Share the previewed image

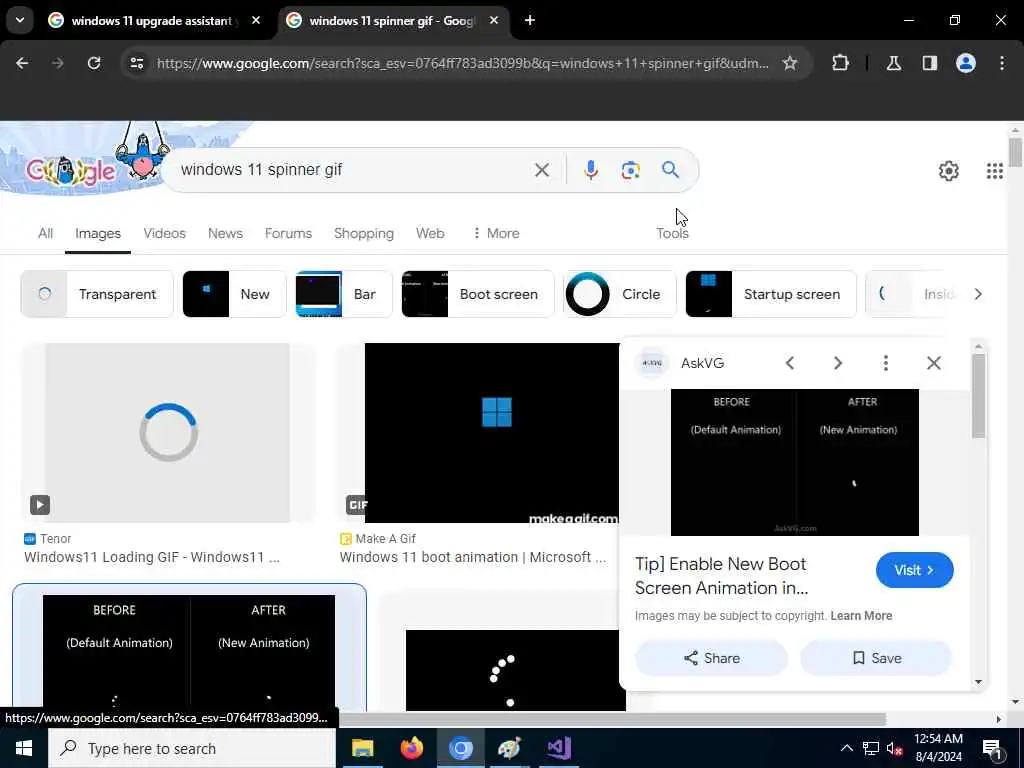(x=711, y=658)
